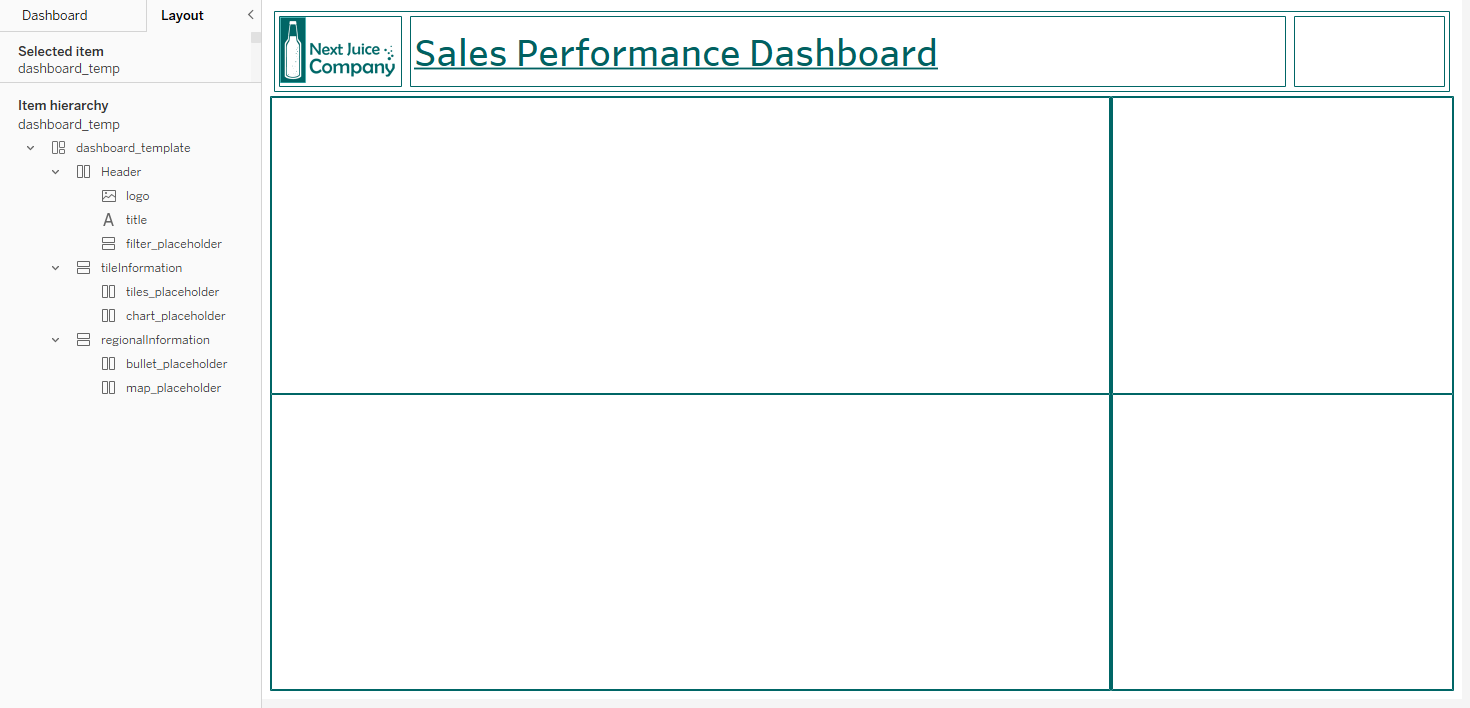The image size is (1470, 708).
Task: Collapse the regionalInformation branch
Action: click(55, 339)
